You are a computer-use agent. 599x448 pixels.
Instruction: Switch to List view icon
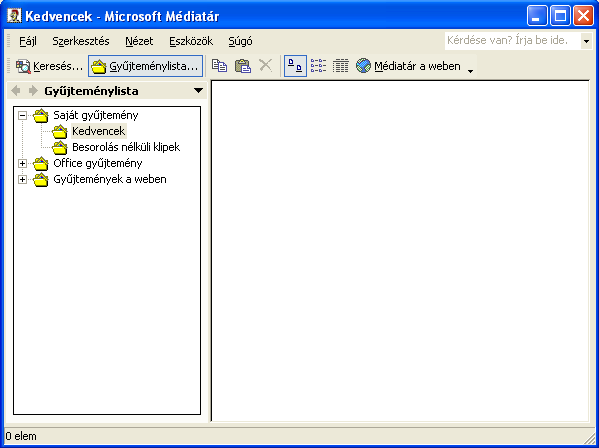pyautogui.click(x=318, y=66)
